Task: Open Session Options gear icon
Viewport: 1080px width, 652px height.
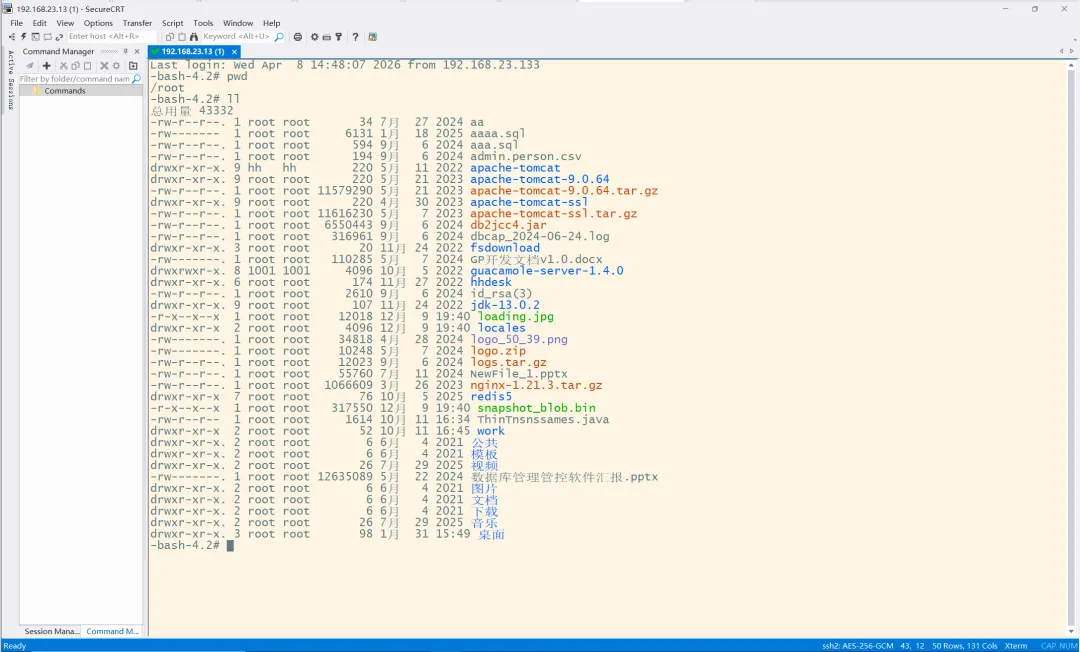Action: 315,37
